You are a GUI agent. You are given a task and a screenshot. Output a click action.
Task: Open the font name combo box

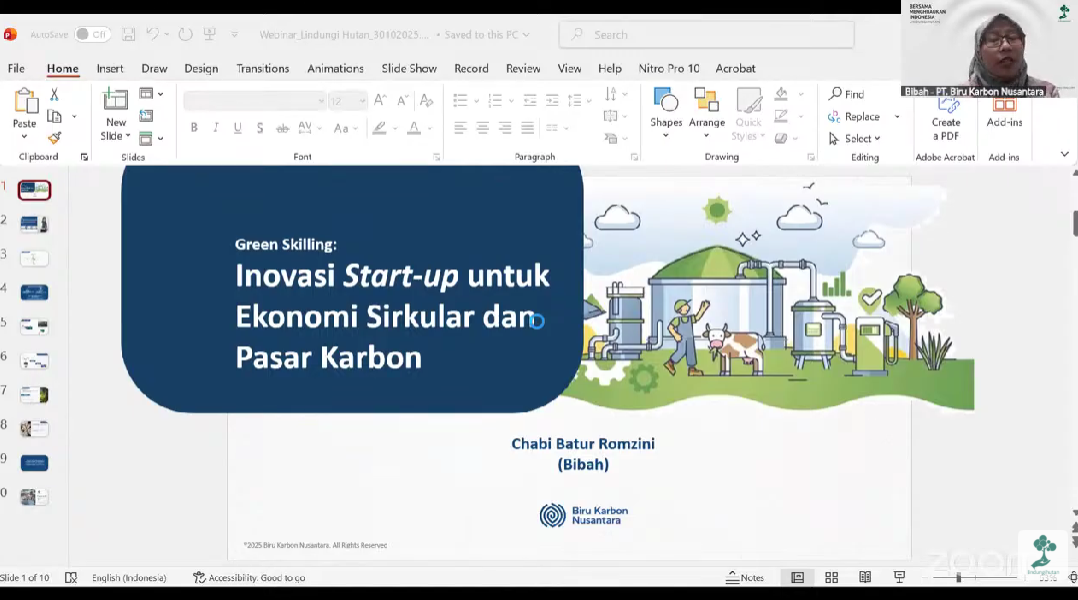click(x=254, y=101)
